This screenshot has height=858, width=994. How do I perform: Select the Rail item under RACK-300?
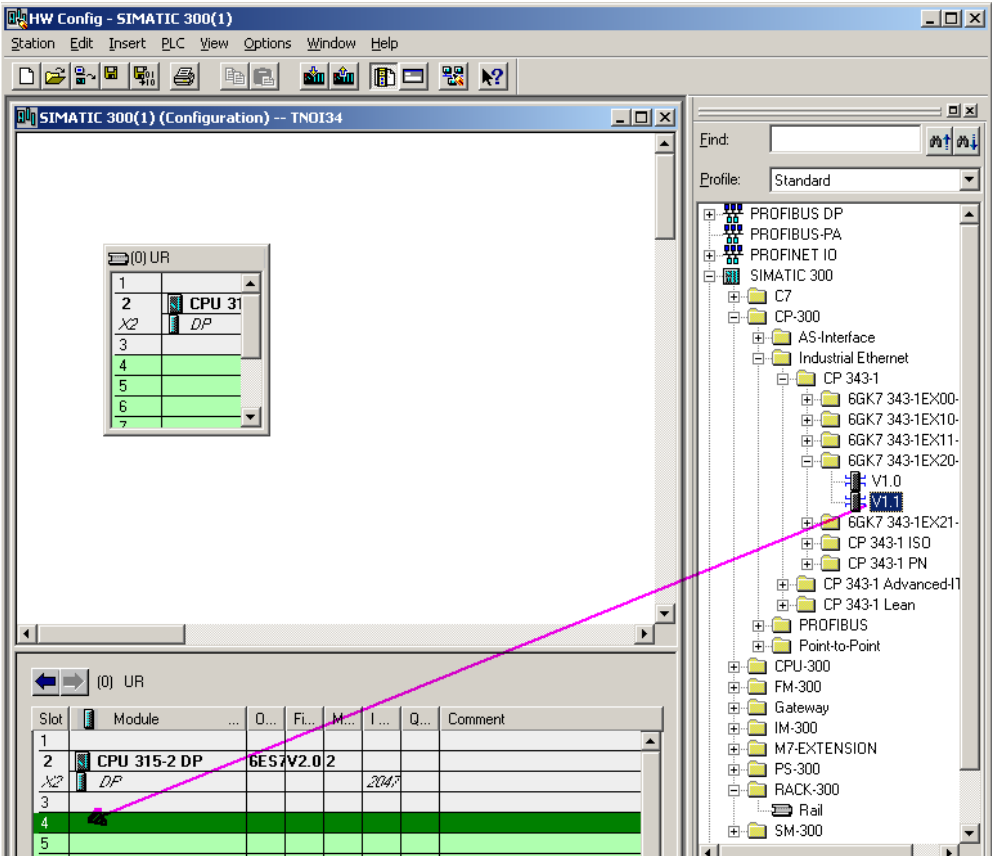click(x=810, y=810)
